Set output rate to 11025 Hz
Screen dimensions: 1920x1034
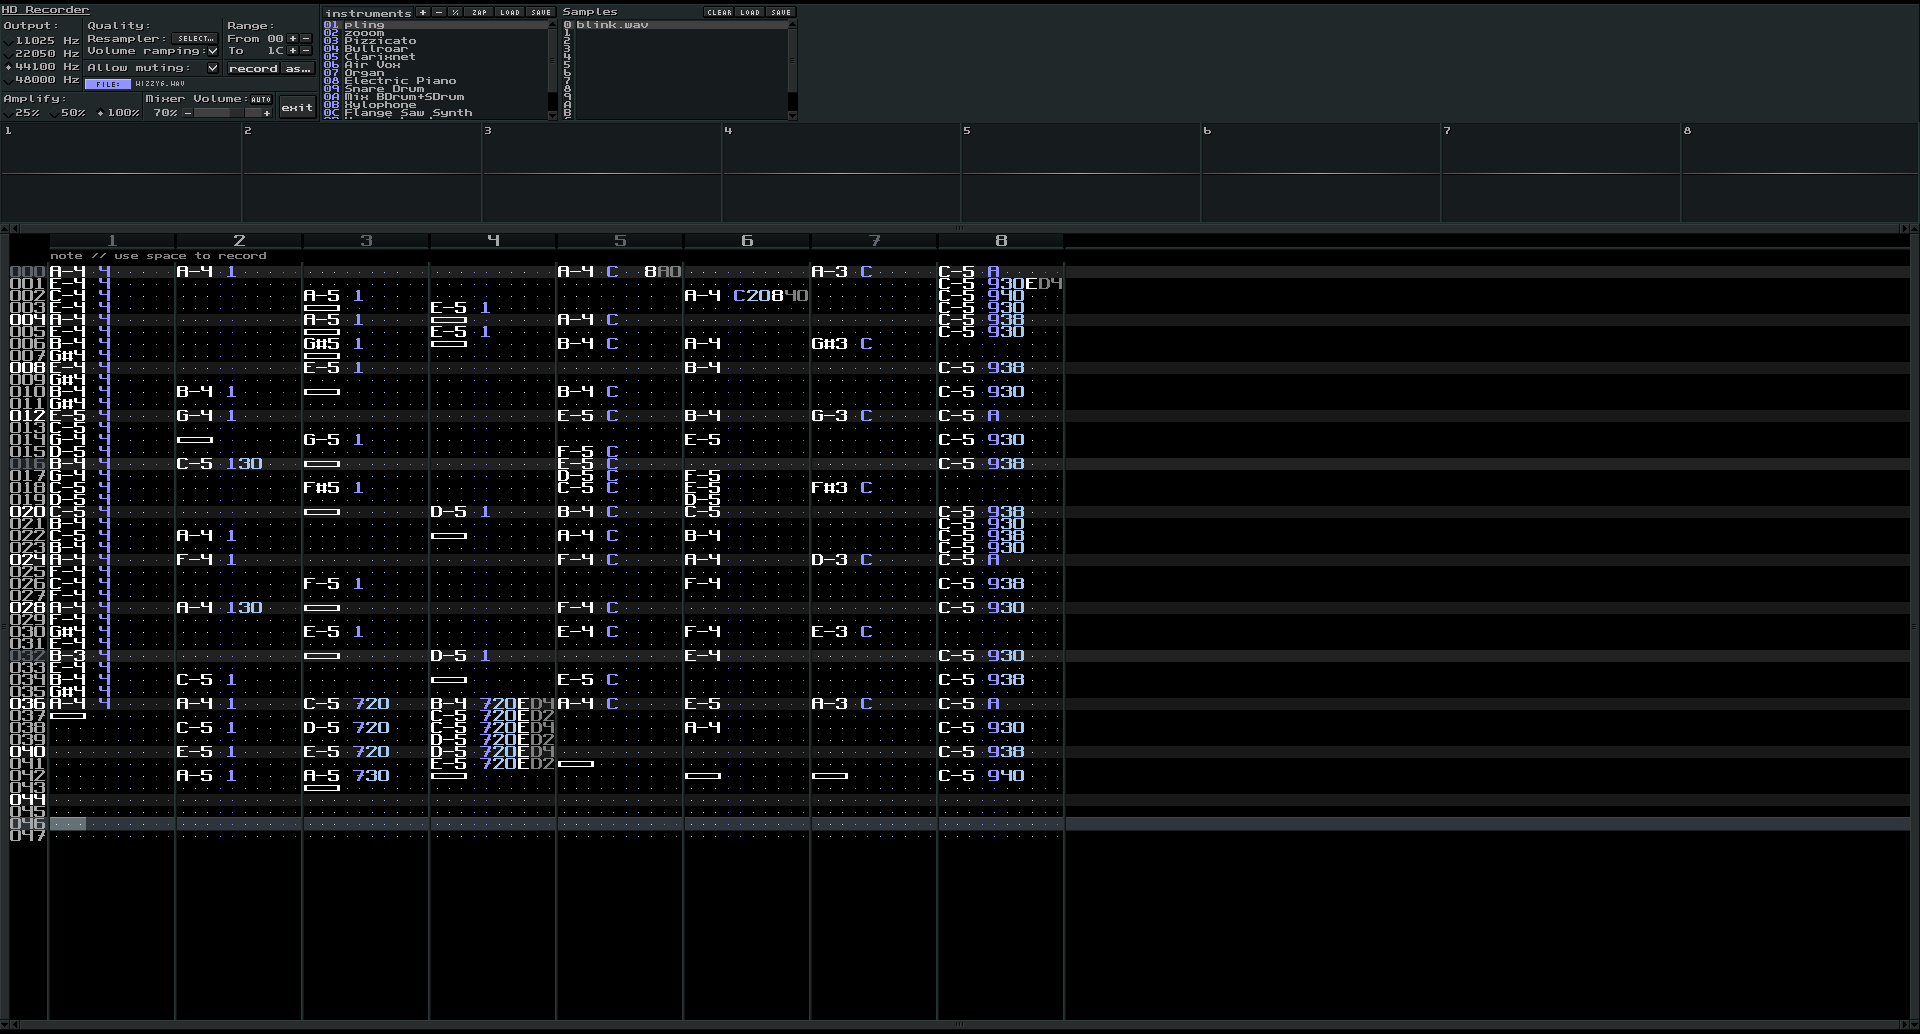point(42,40)
